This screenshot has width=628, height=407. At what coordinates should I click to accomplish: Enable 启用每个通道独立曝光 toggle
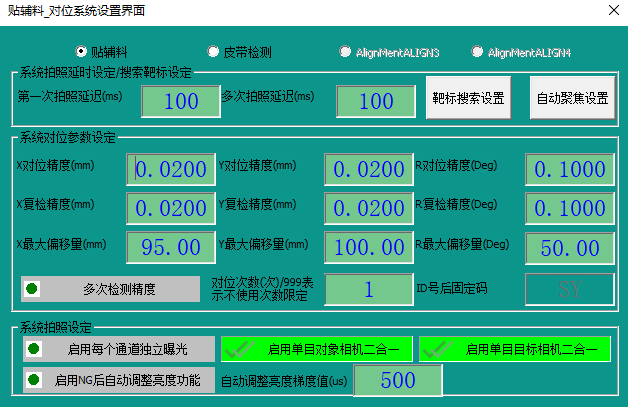pos(119,349)
